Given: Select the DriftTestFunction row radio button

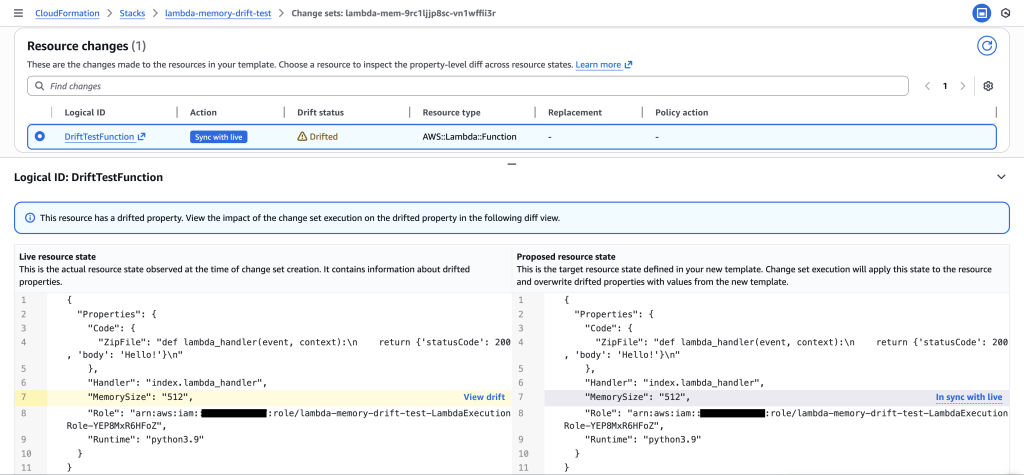Looking at the screenshot, I should 40,137.
